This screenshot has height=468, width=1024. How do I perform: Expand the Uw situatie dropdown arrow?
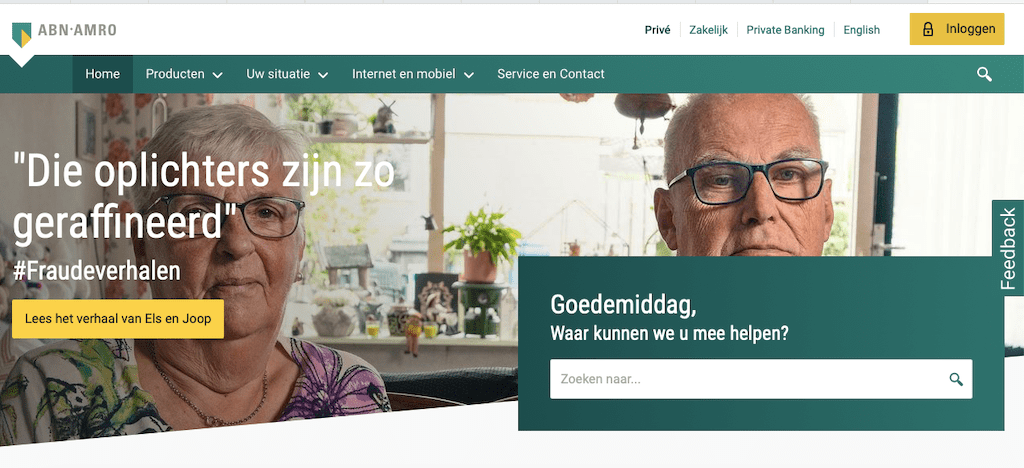coord(323,75)
